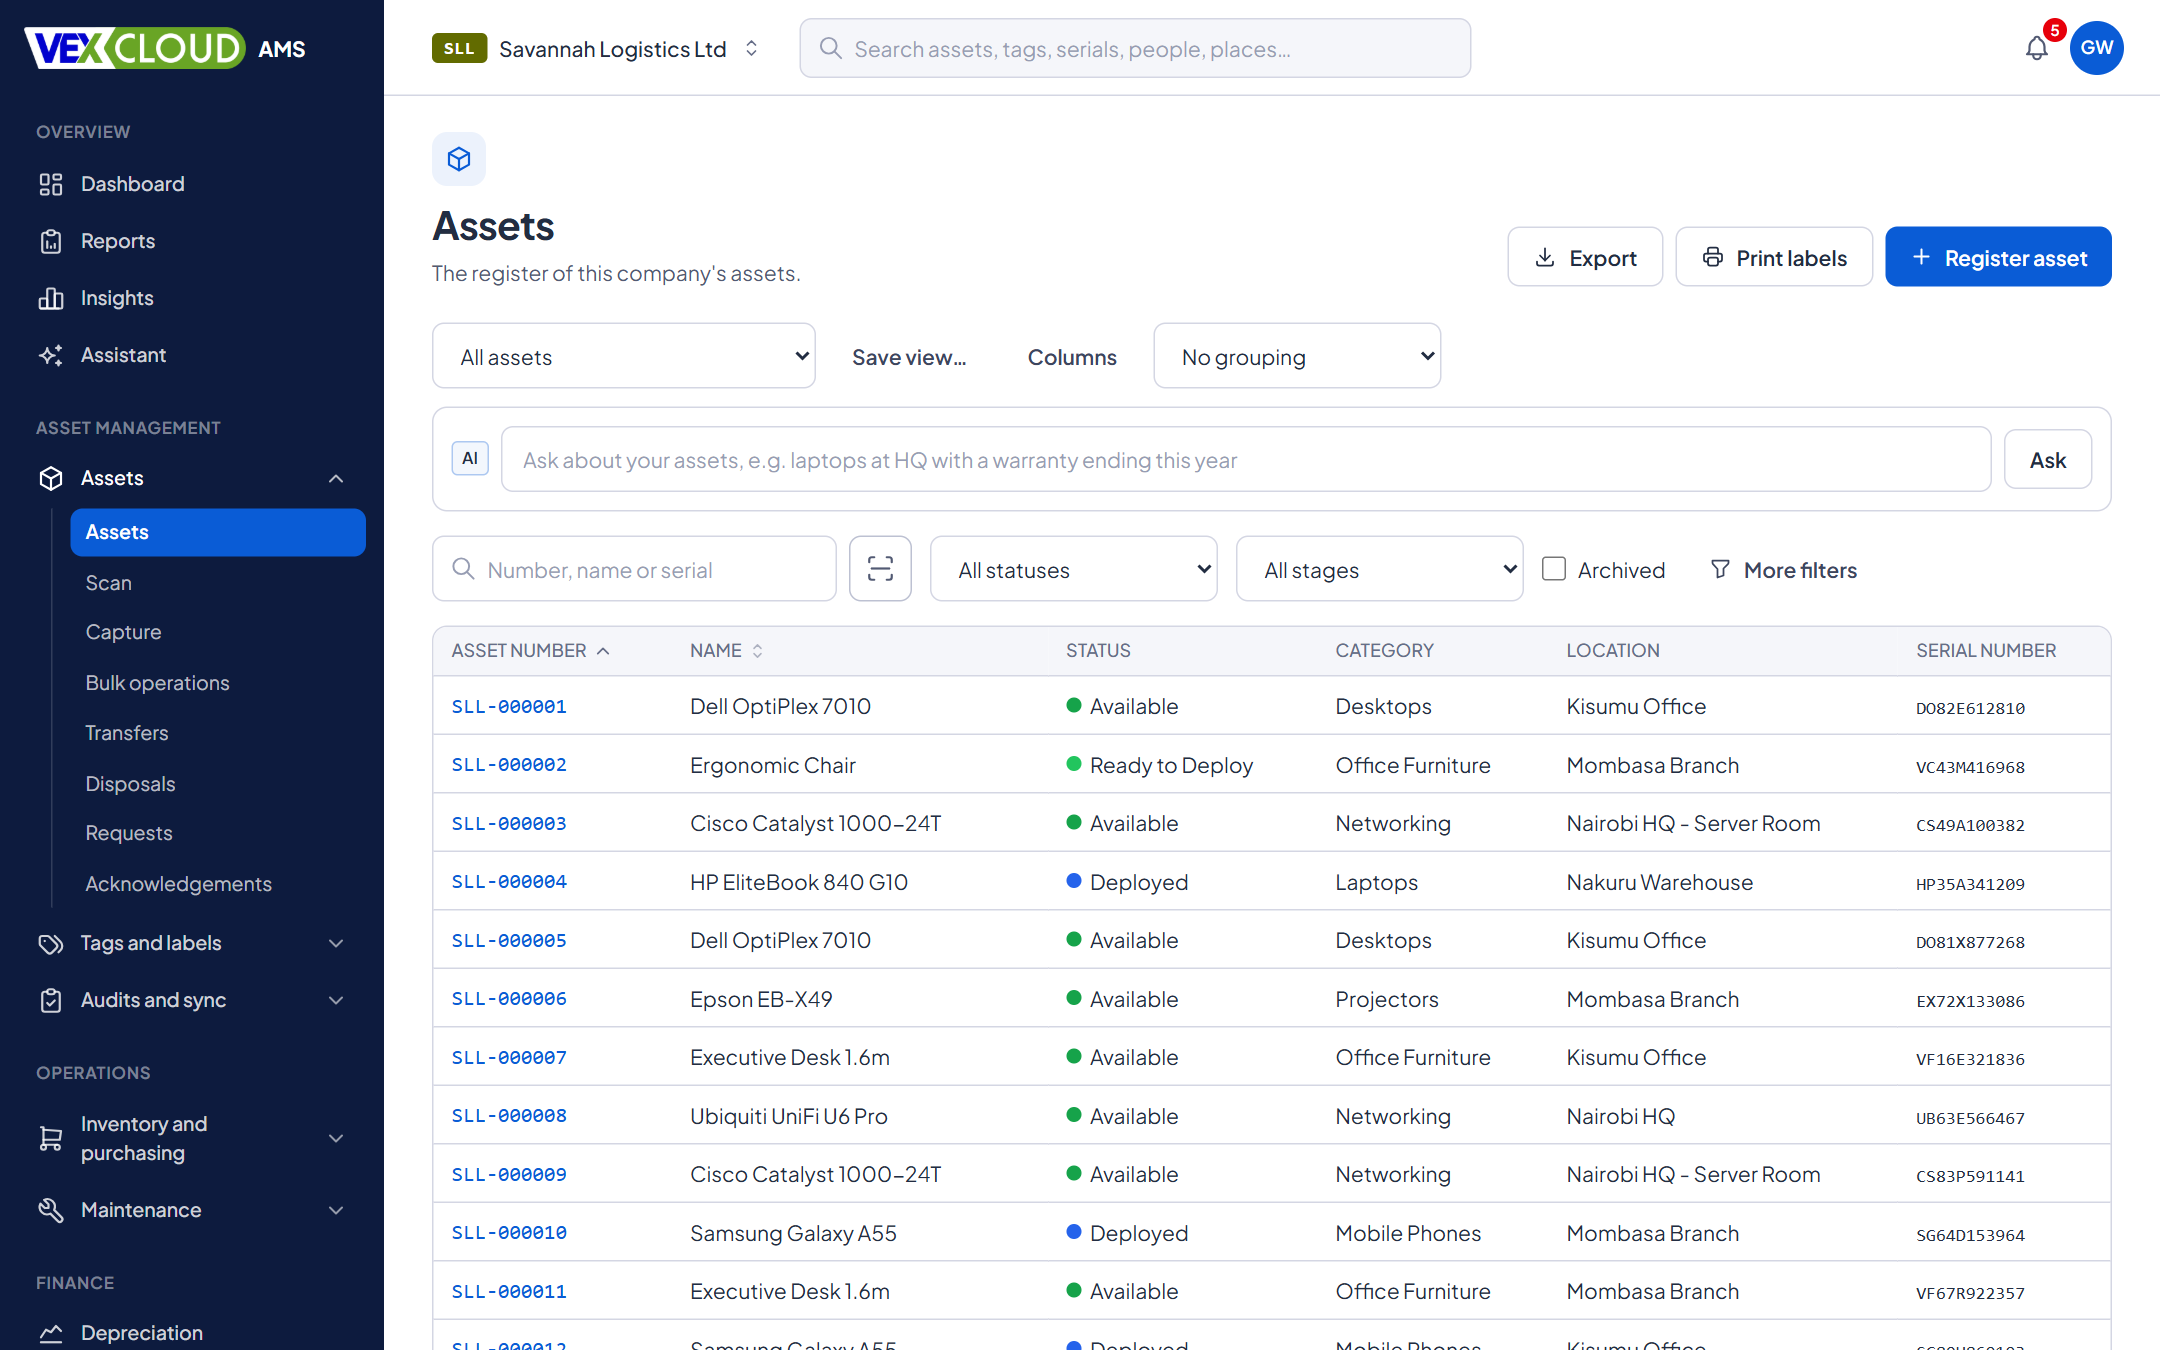Expand the Maintenance section chevron

[x=336, y=1210]
